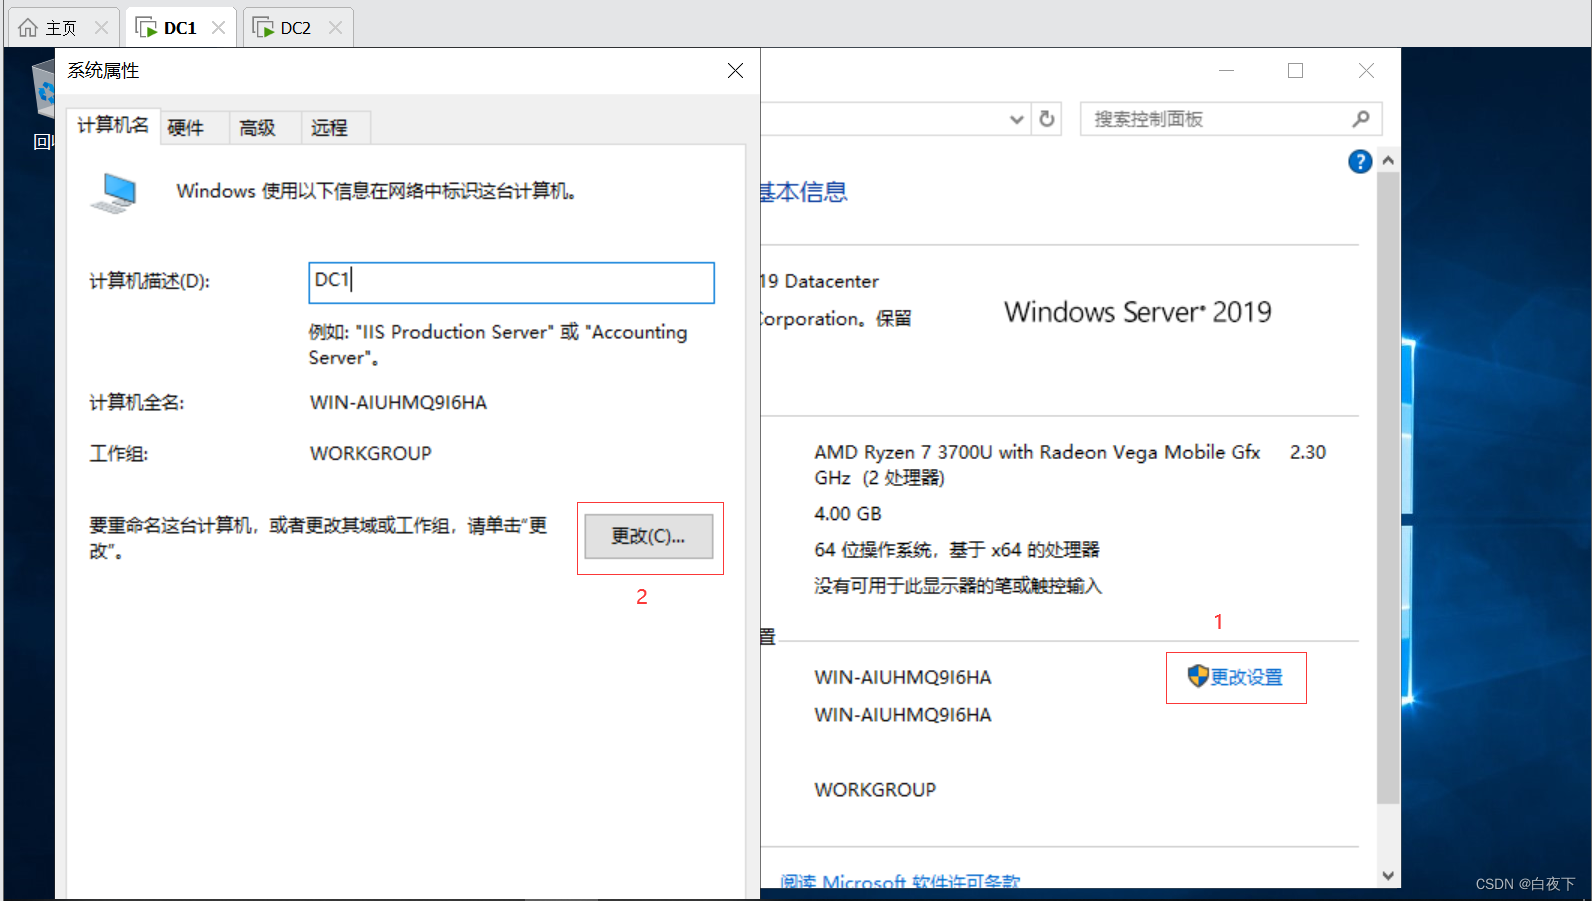1592x901 pixels.
Task: Click the WORKGROUP value in System Properties
Action: coord(371,454)
